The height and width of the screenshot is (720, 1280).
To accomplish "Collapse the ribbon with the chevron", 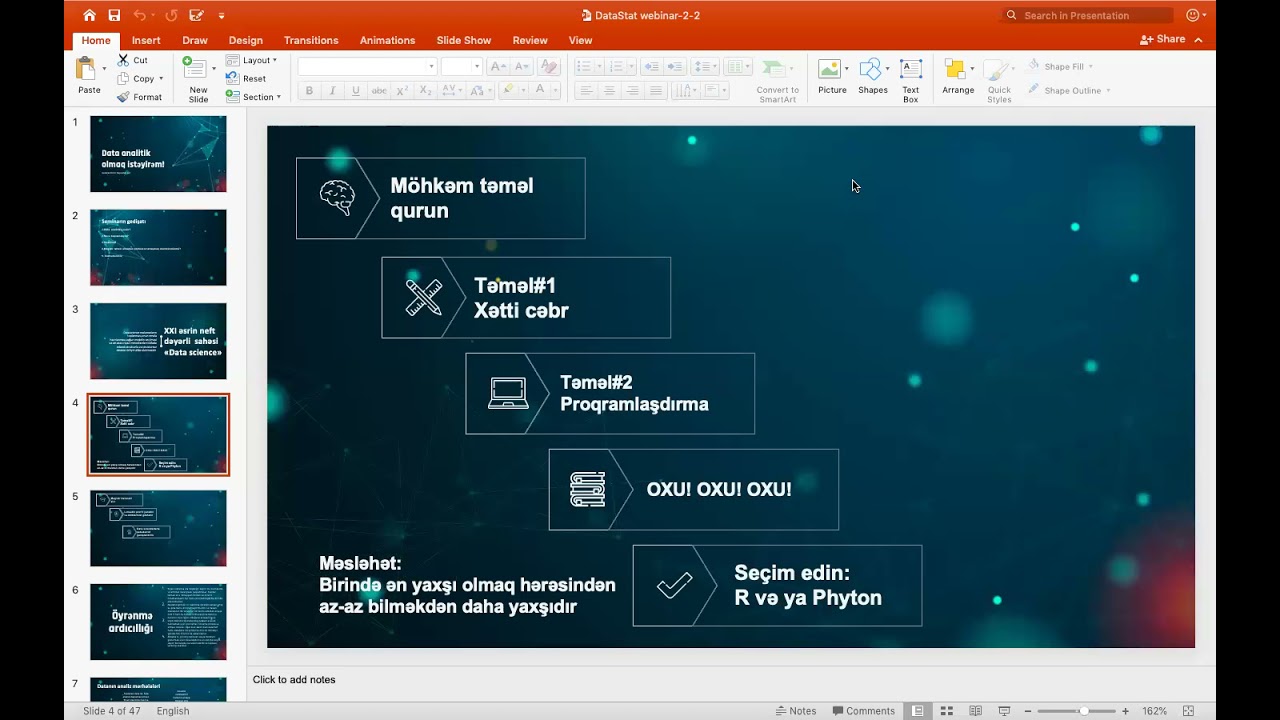I will pos(1198,40).
